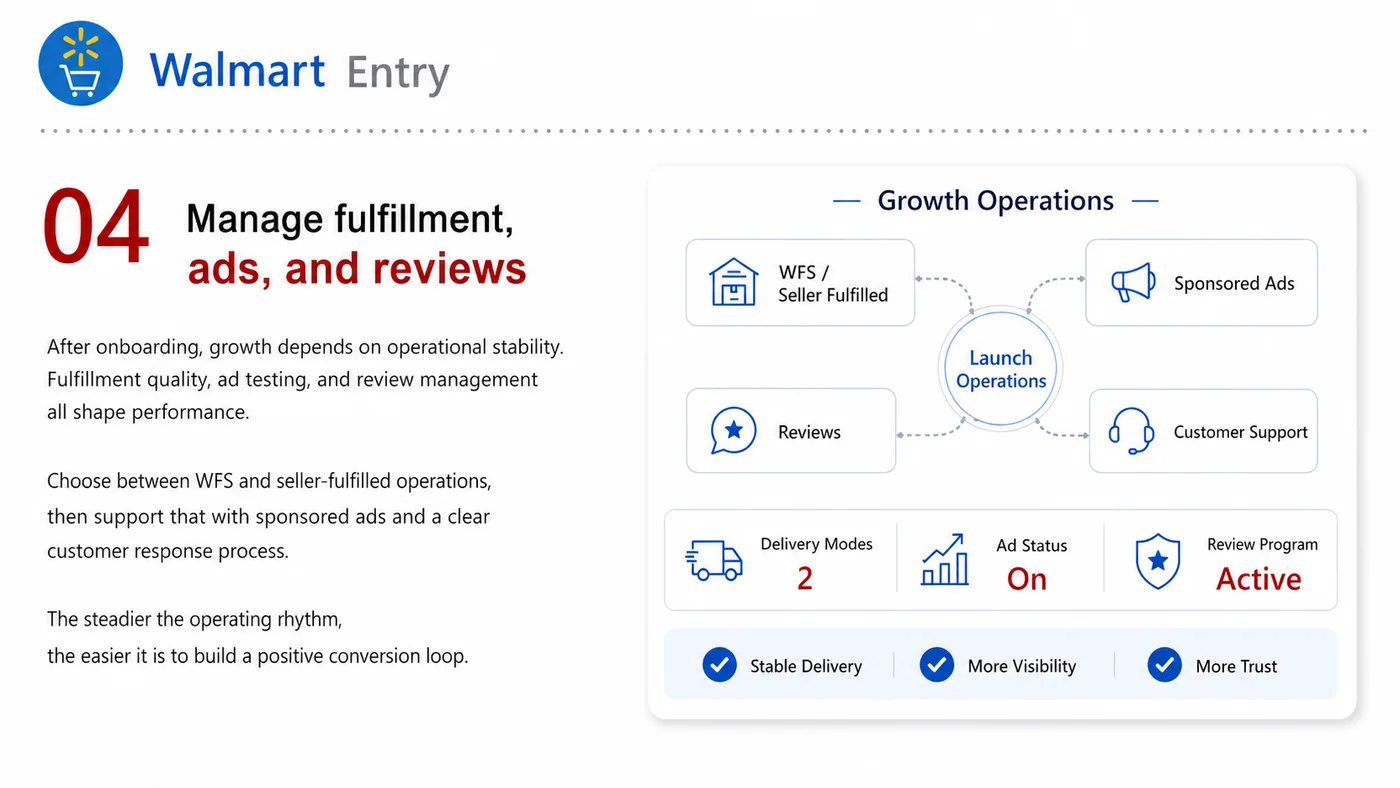The height and width of the screenshot is (788, 1400).
Task: Click the headset icon beside Customer Support
Action: coord(1131,431)
